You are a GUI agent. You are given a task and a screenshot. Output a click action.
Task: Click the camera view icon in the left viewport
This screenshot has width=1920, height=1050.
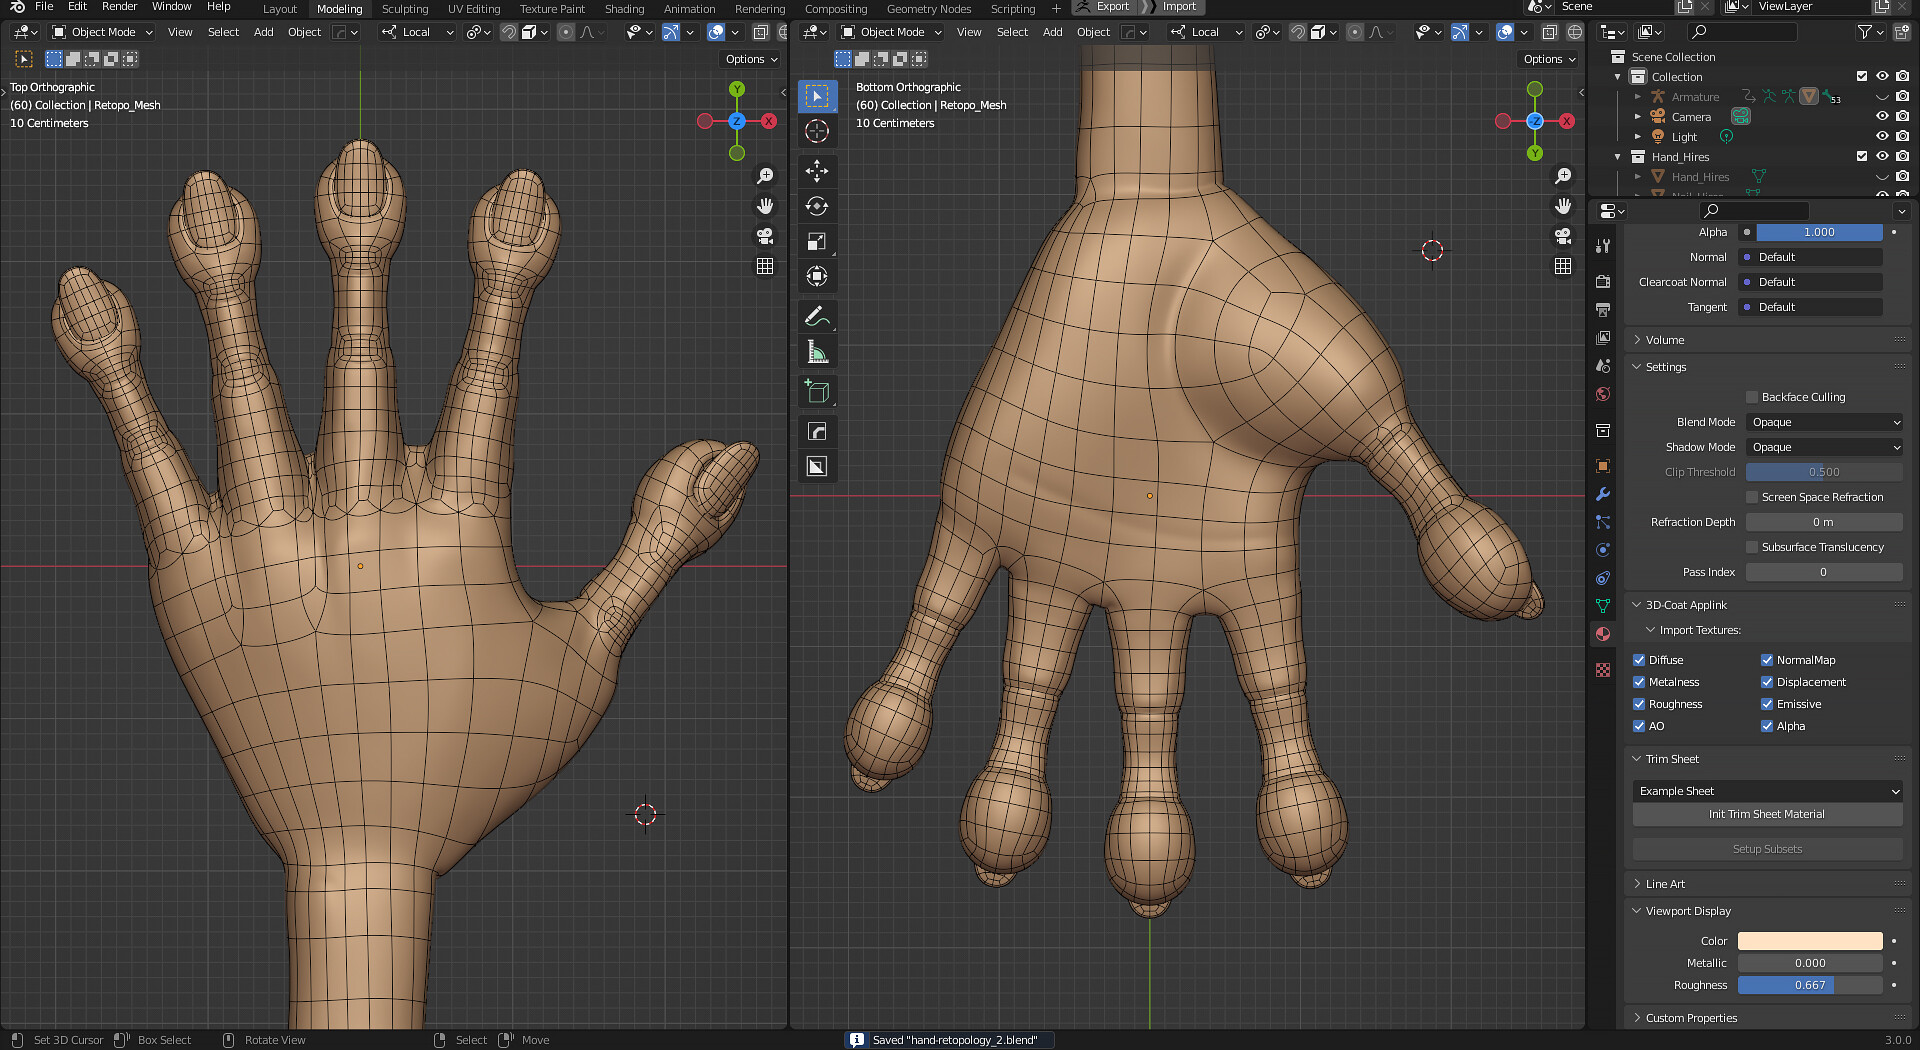click(765, 236)
